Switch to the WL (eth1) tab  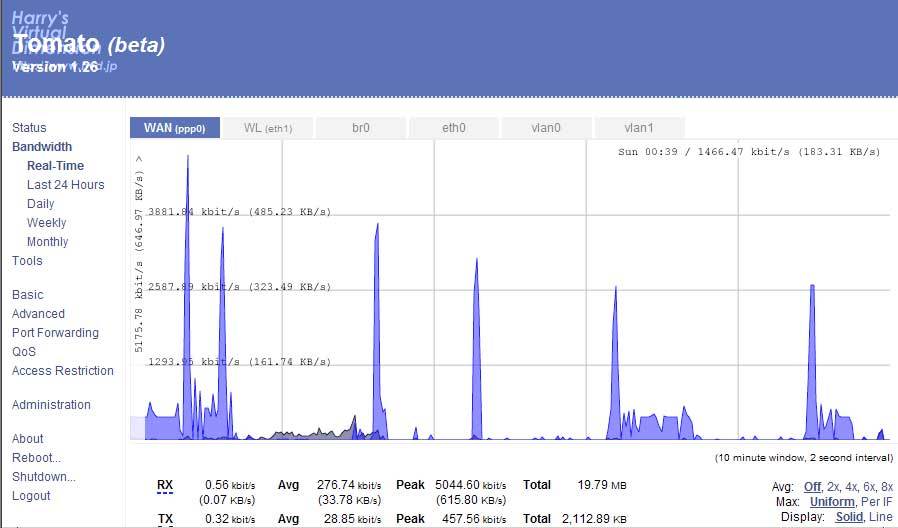point(267,128)
